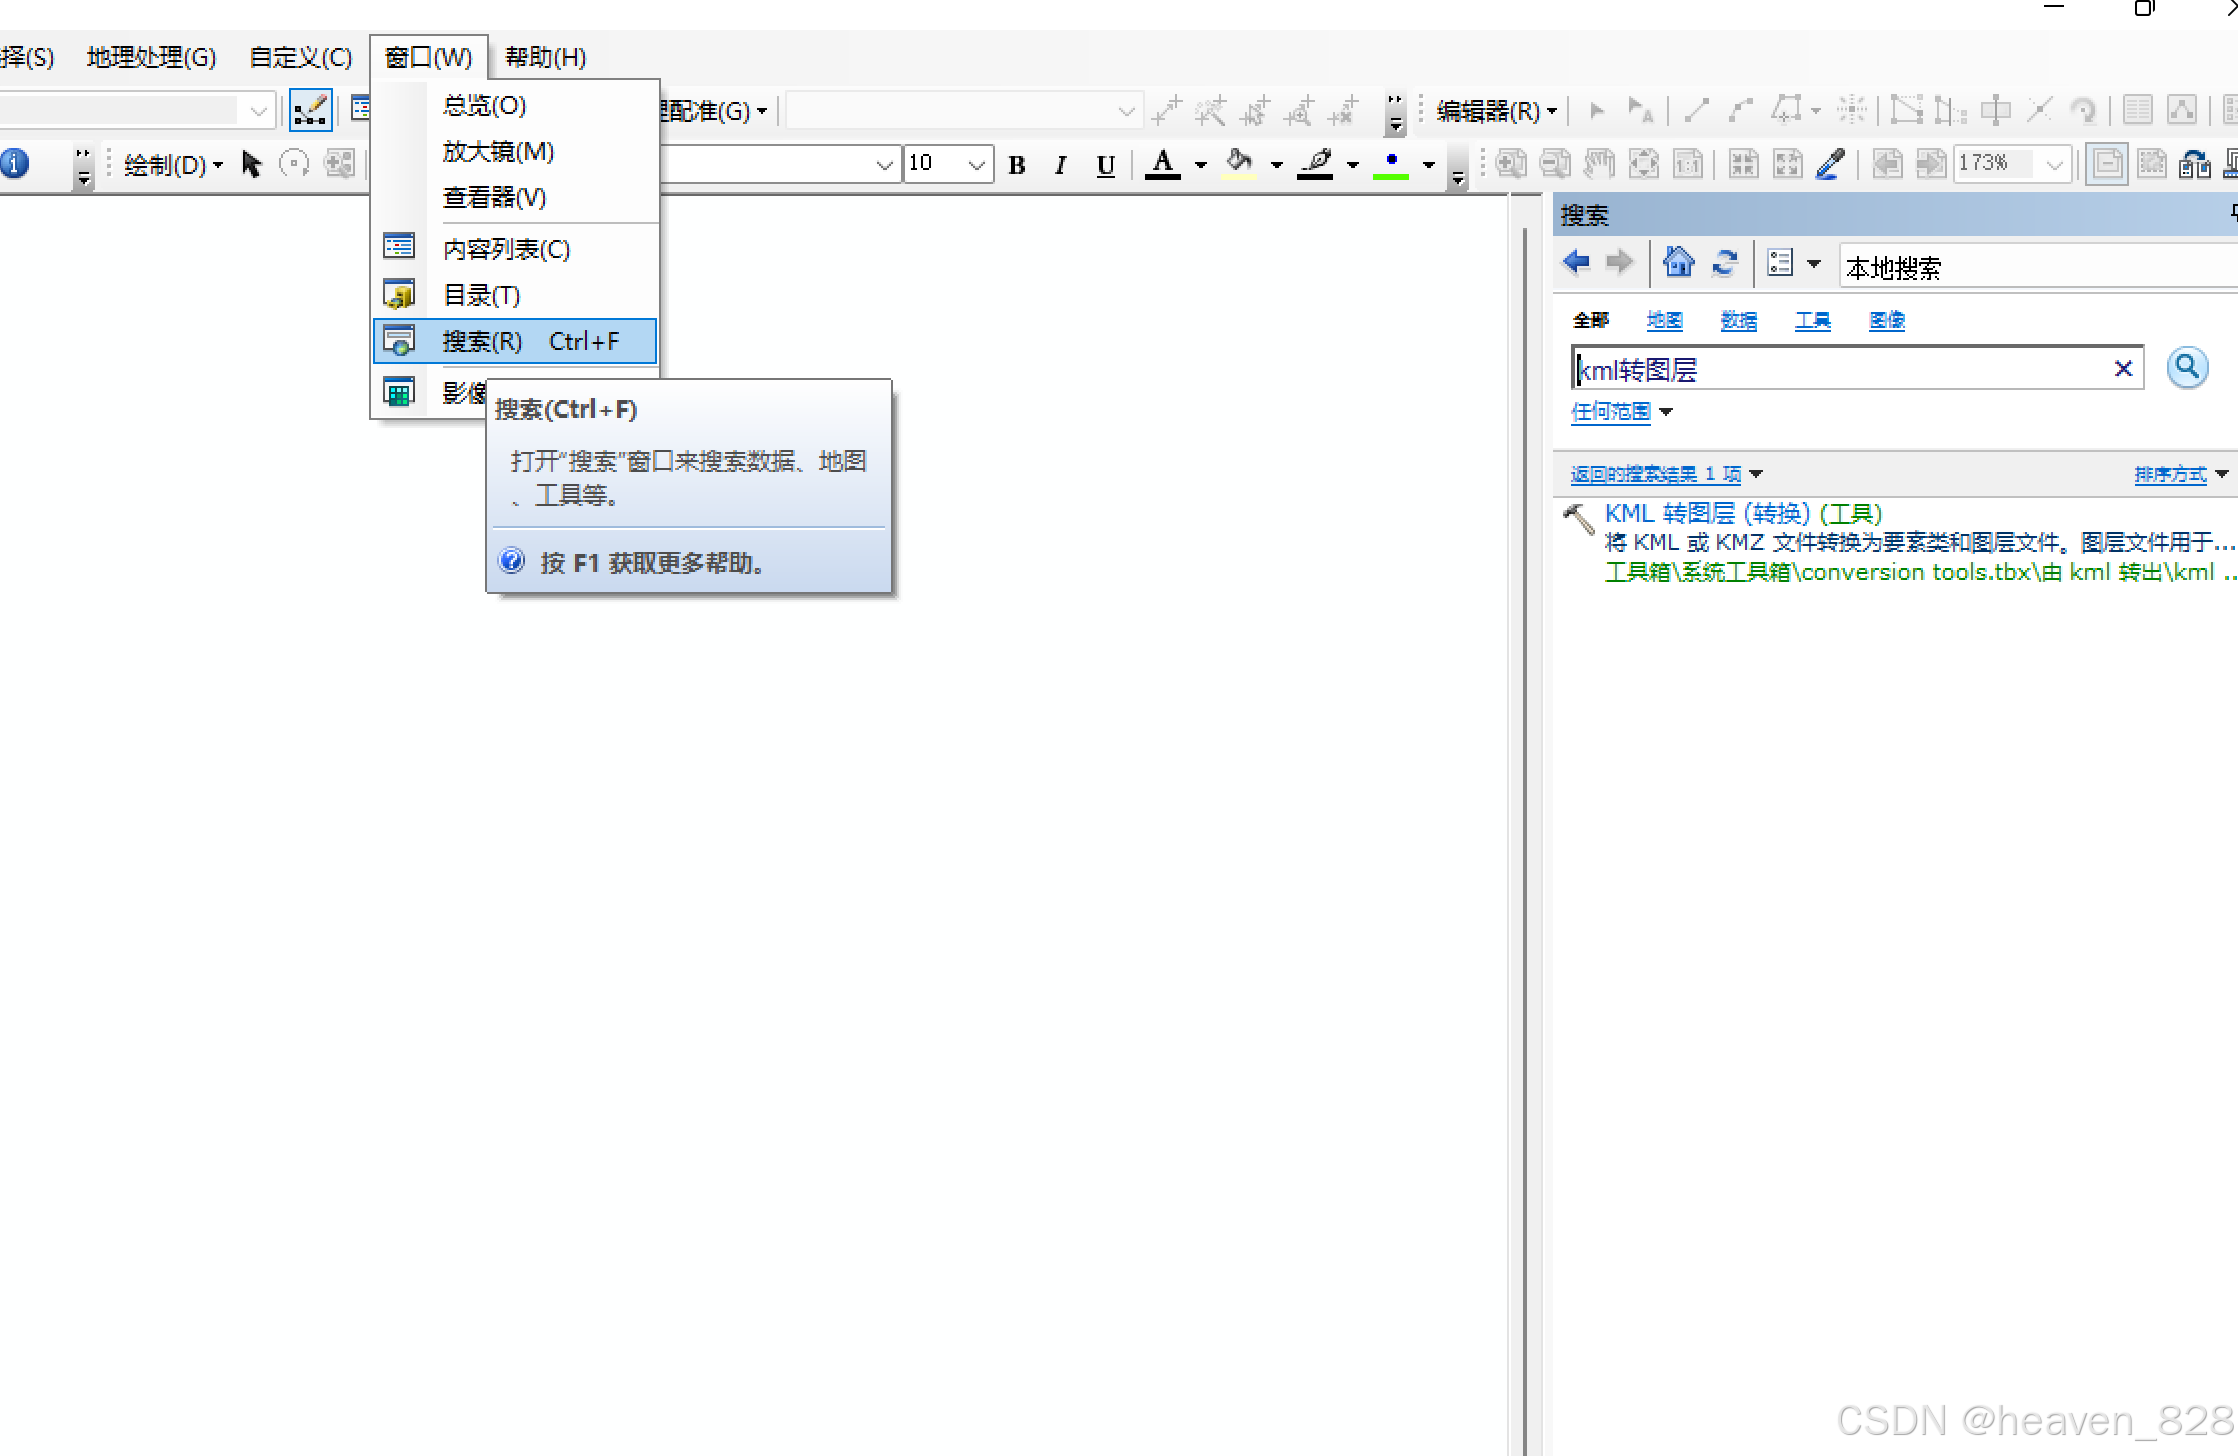Toggle italic text formatting
The height and width of the screenshot is (1456, 2238).
click(1060, 165)
